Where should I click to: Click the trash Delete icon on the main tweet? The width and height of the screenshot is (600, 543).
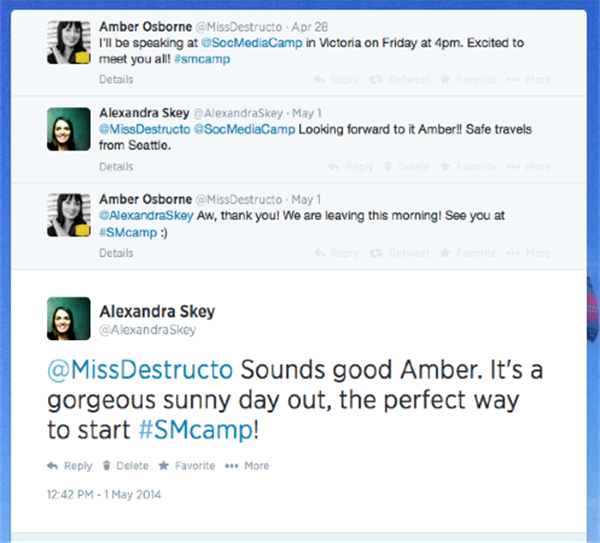click(107, 465)
